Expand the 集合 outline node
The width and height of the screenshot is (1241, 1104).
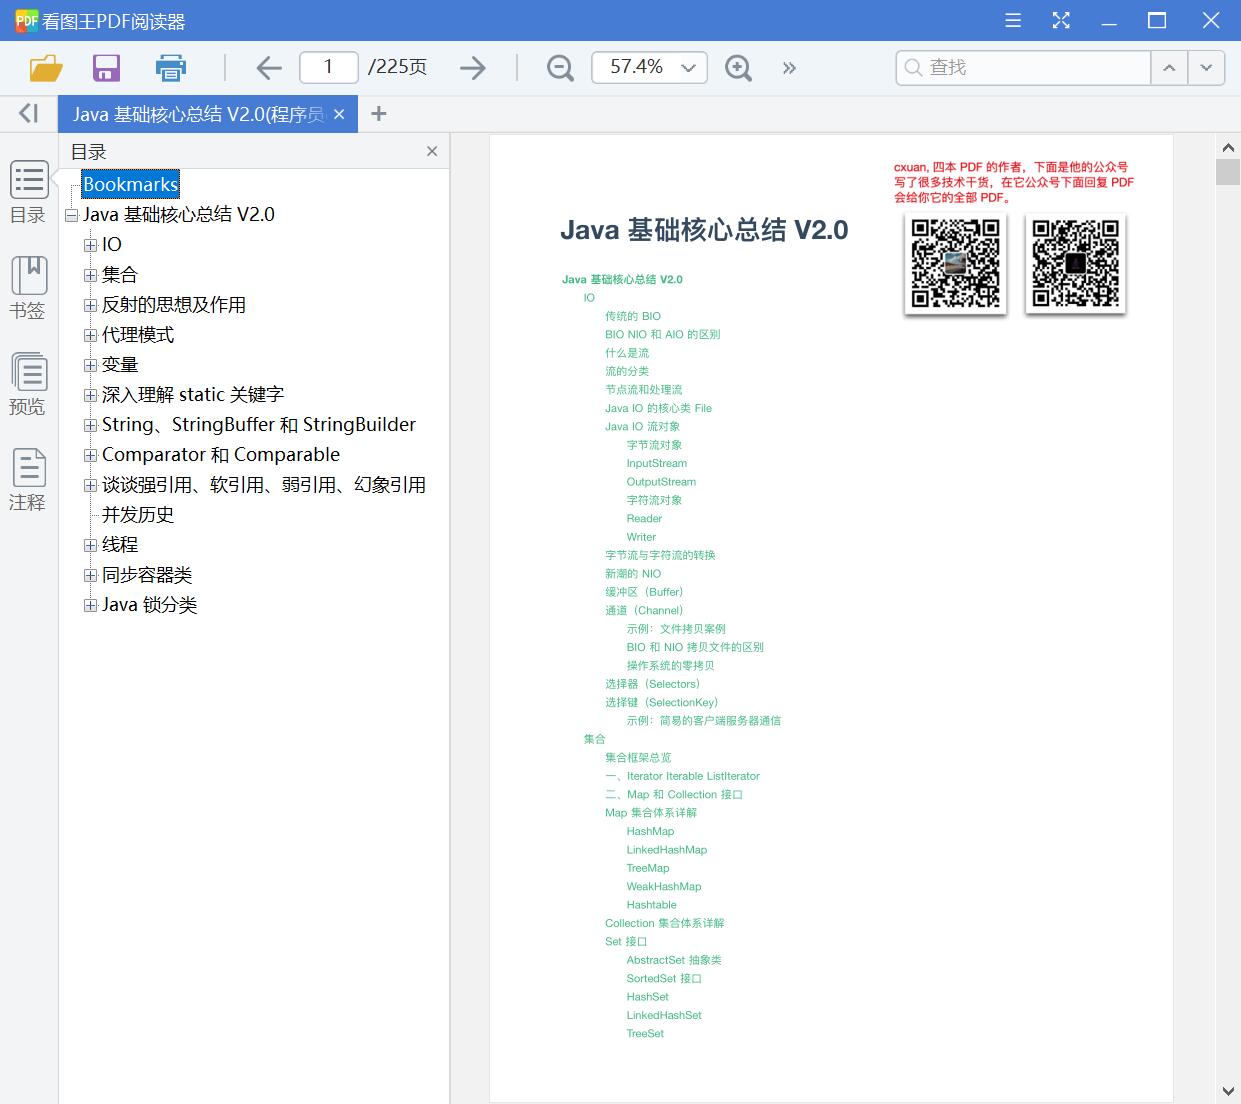click(90, 275)
